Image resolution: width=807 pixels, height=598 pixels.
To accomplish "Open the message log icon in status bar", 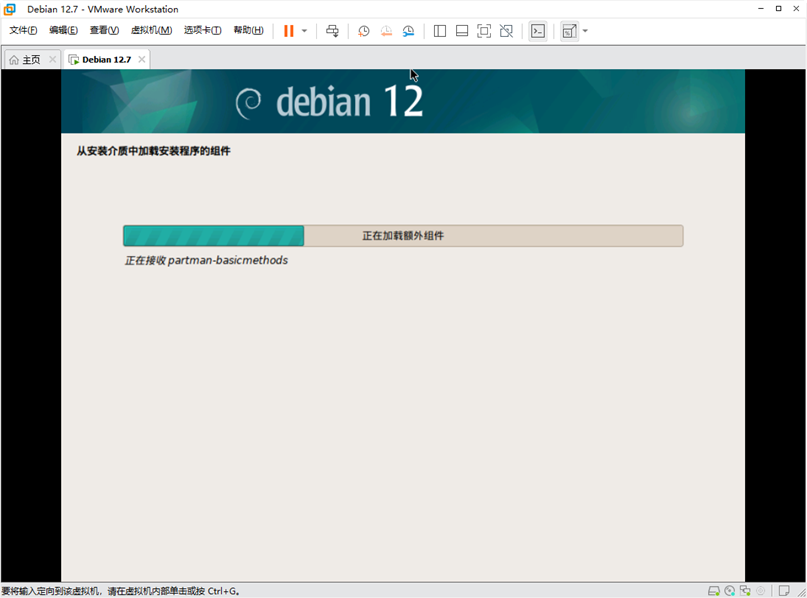I will point(784,591).
